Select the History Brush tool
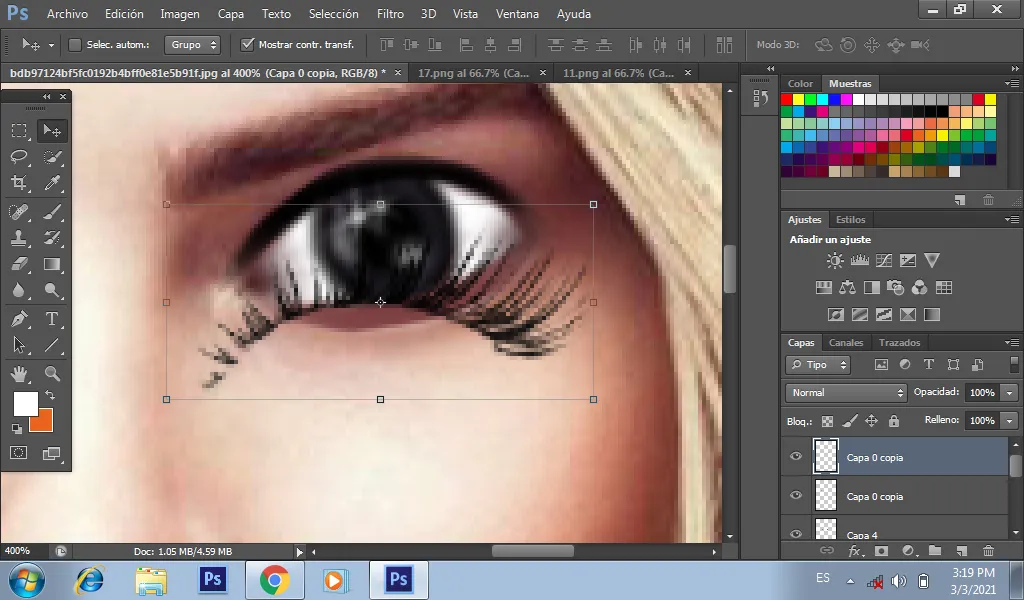This screenshot has width=1024, height=600. [52, 238]
